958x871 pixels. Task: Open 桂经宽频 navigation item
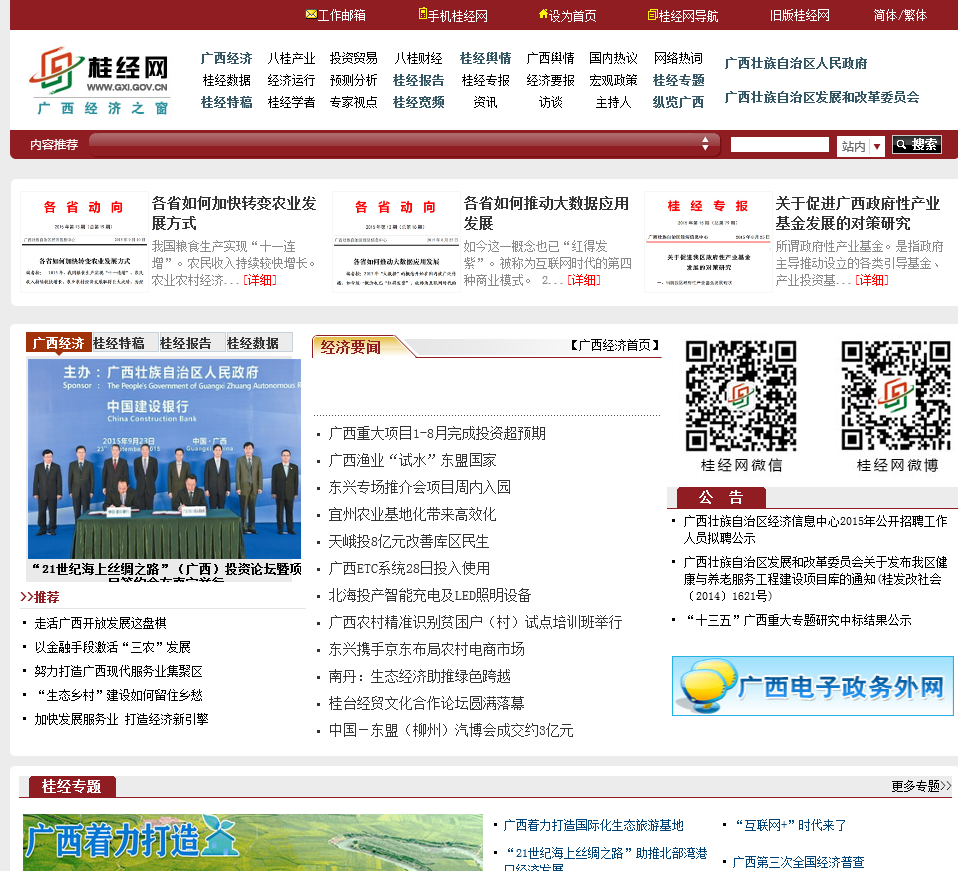click(x=419, y=102)
